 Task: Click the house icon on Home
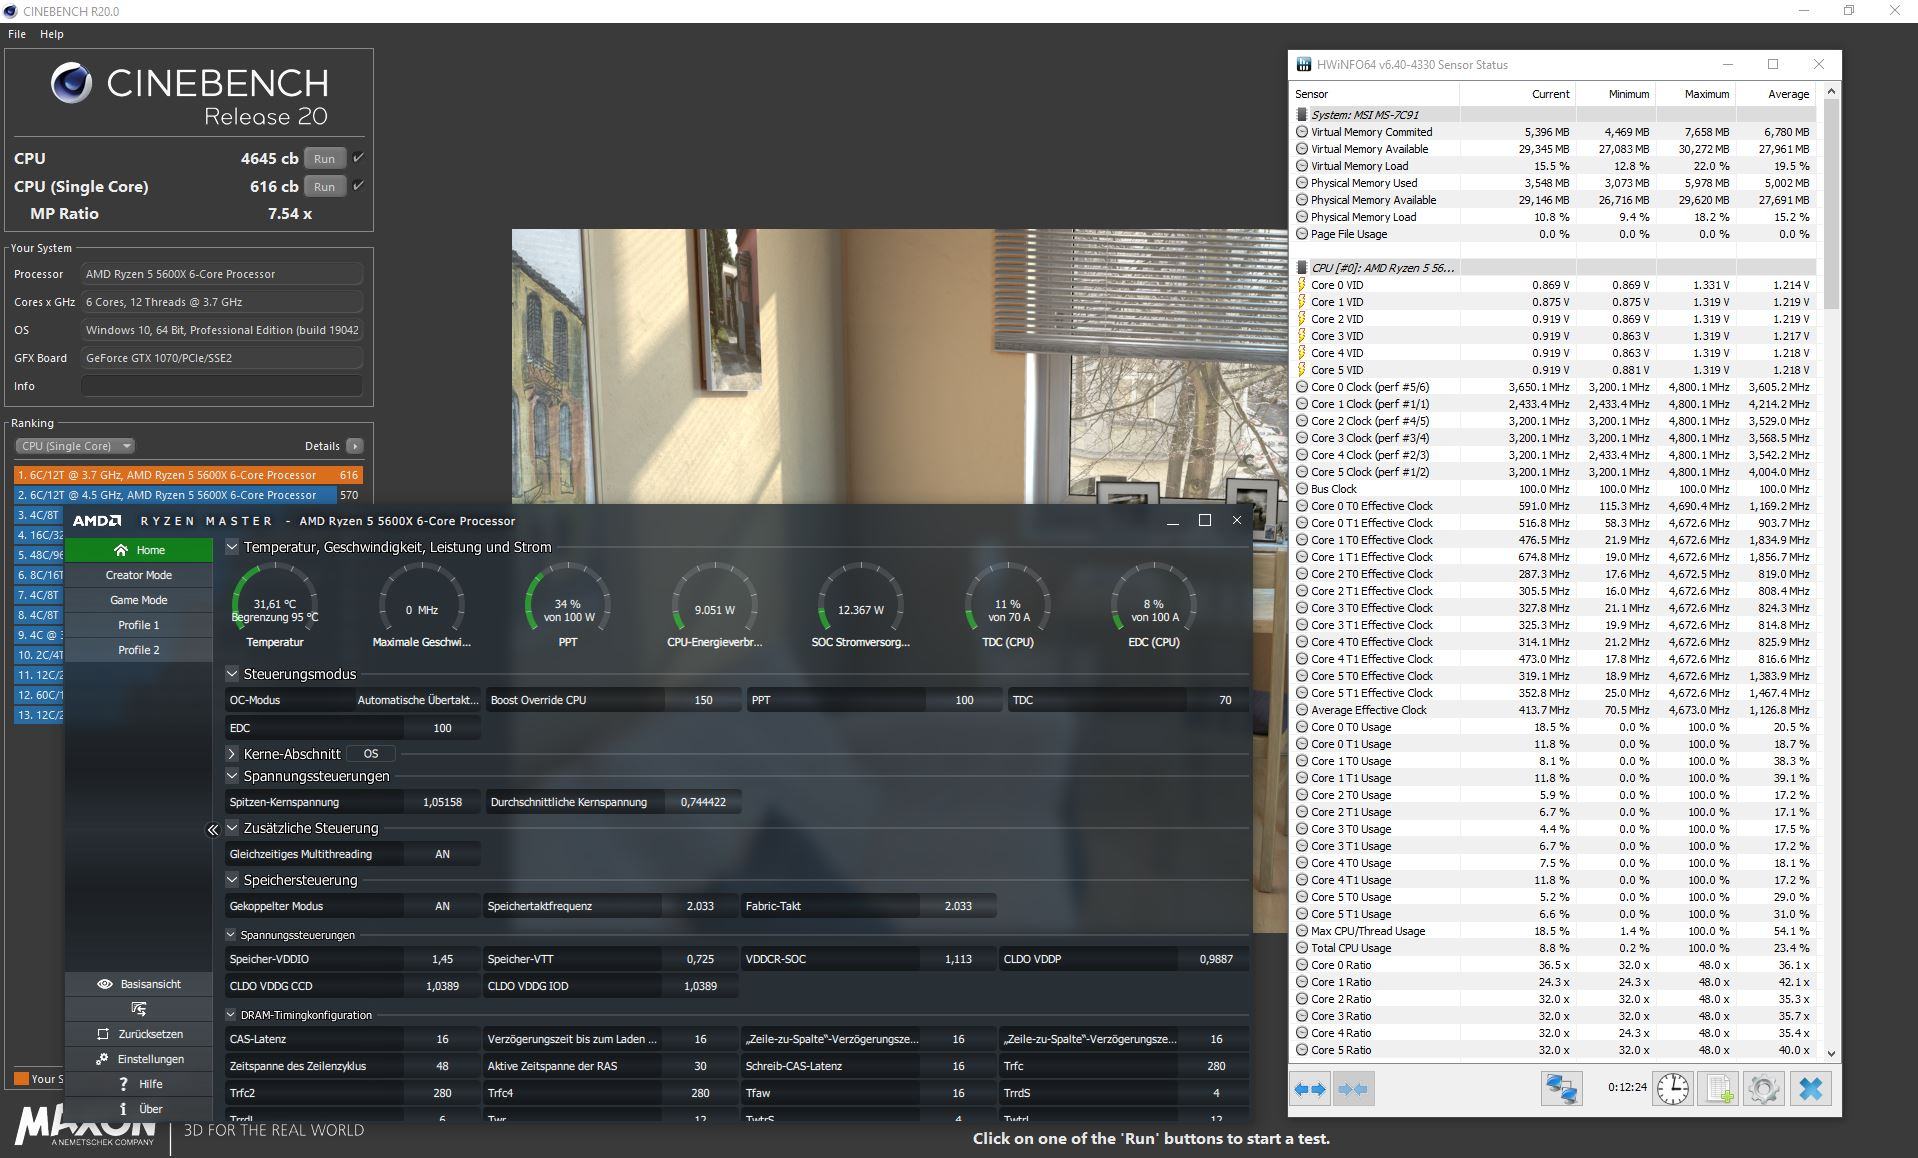point(121,550)
